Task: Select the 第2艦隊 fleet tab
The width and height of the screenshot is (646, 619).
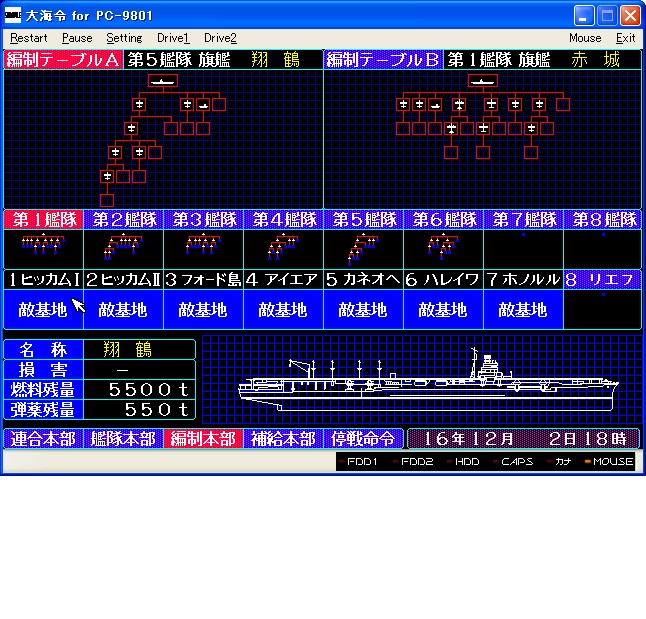Action: point(123,219)
